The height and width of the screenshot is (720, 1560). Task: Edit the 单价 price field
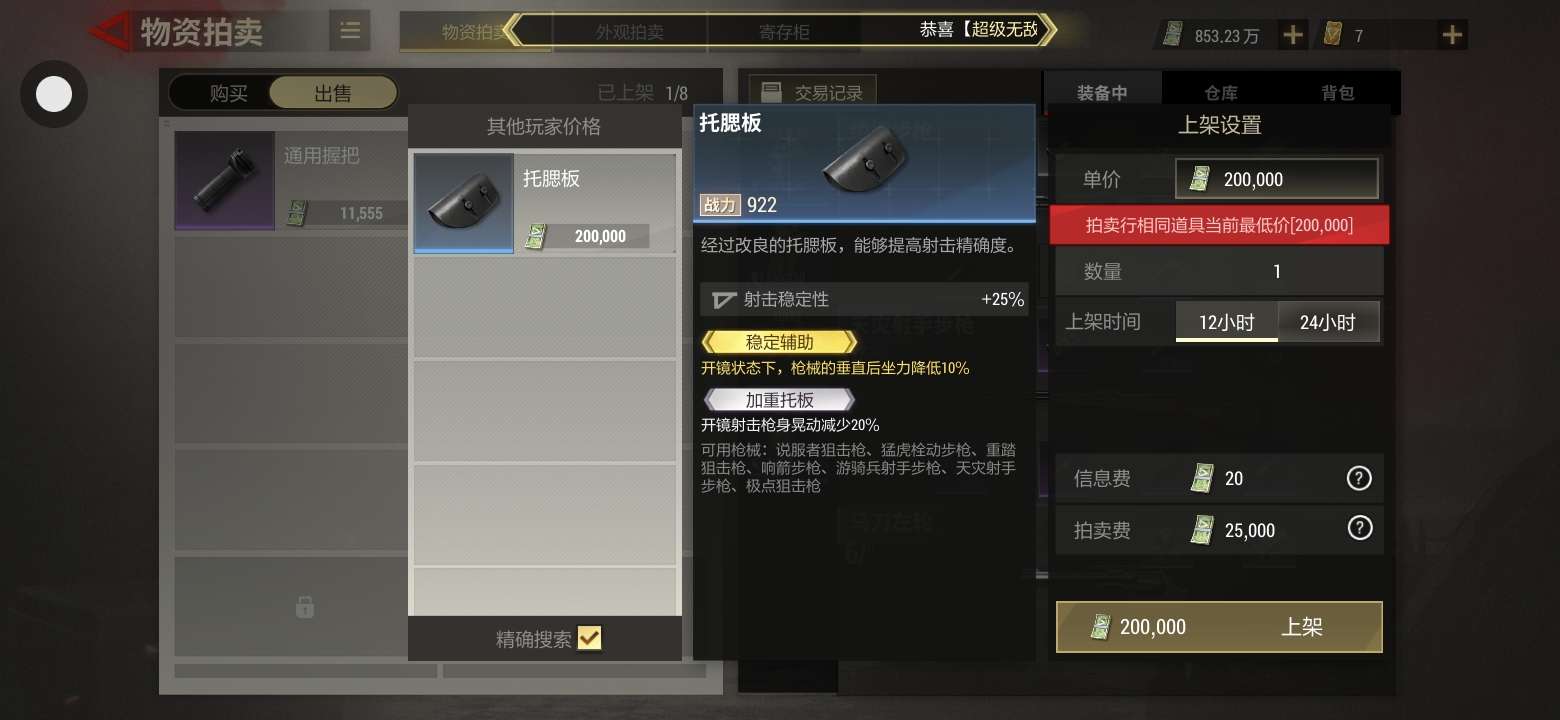(1277, 179)
